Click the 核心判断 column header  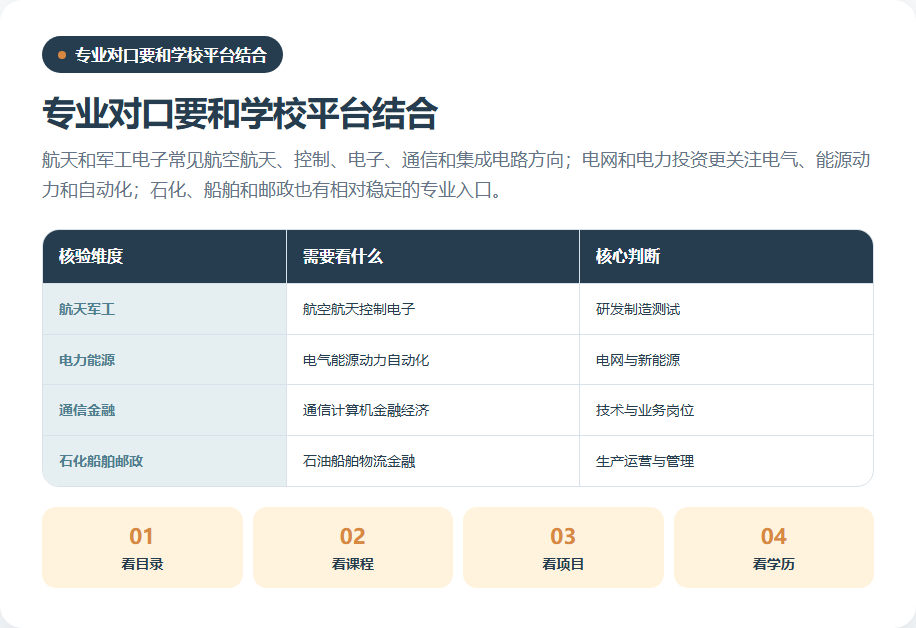pyautogui.click(x=726, y=256)
